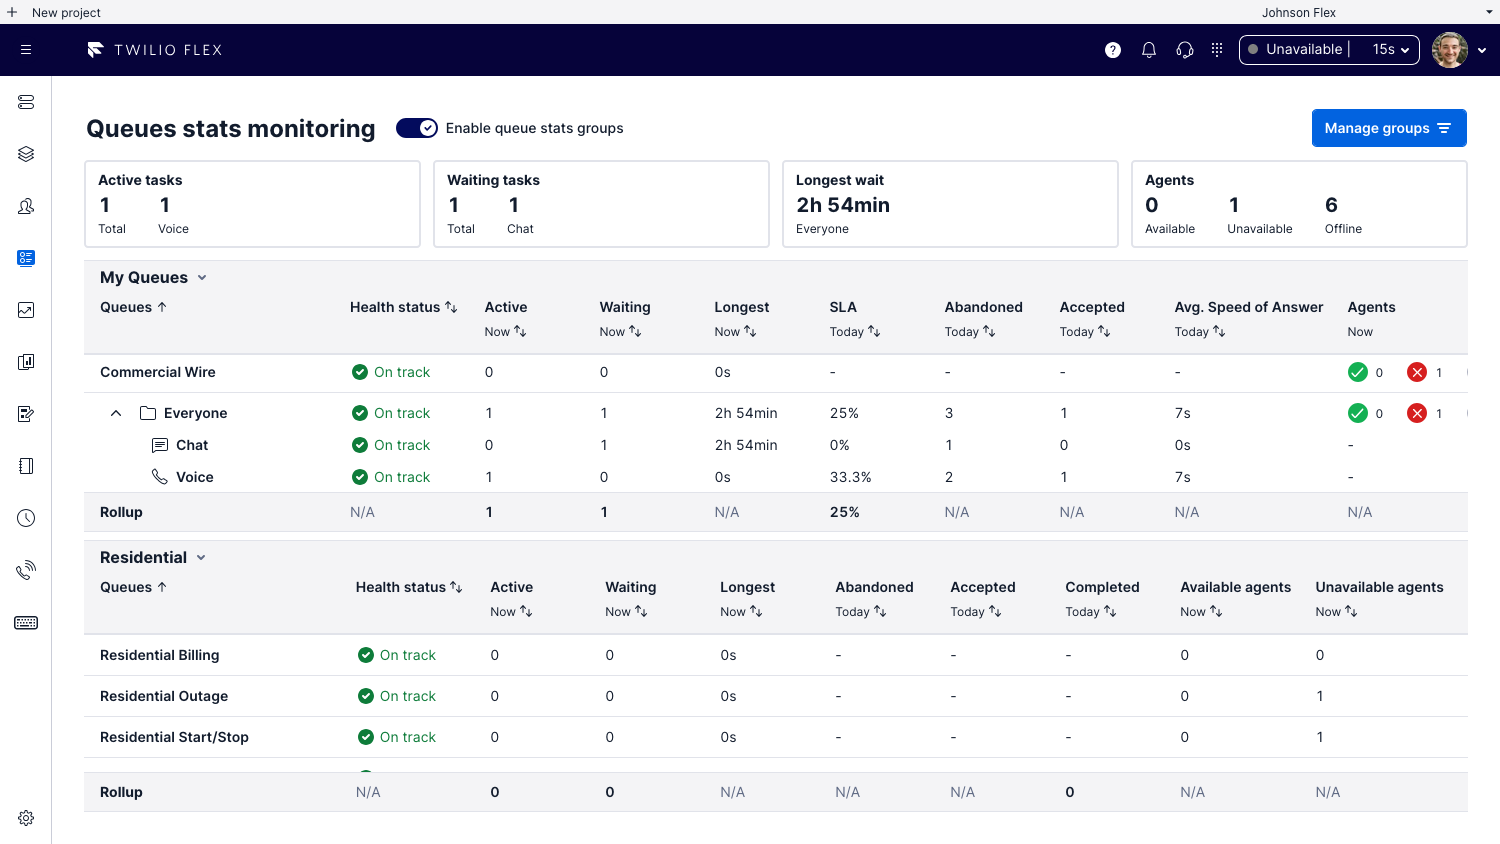This screenshot has width=1500, height=844.
Task: Open the settings gear at sidebar bottom
Action: (x=26, y=817)
